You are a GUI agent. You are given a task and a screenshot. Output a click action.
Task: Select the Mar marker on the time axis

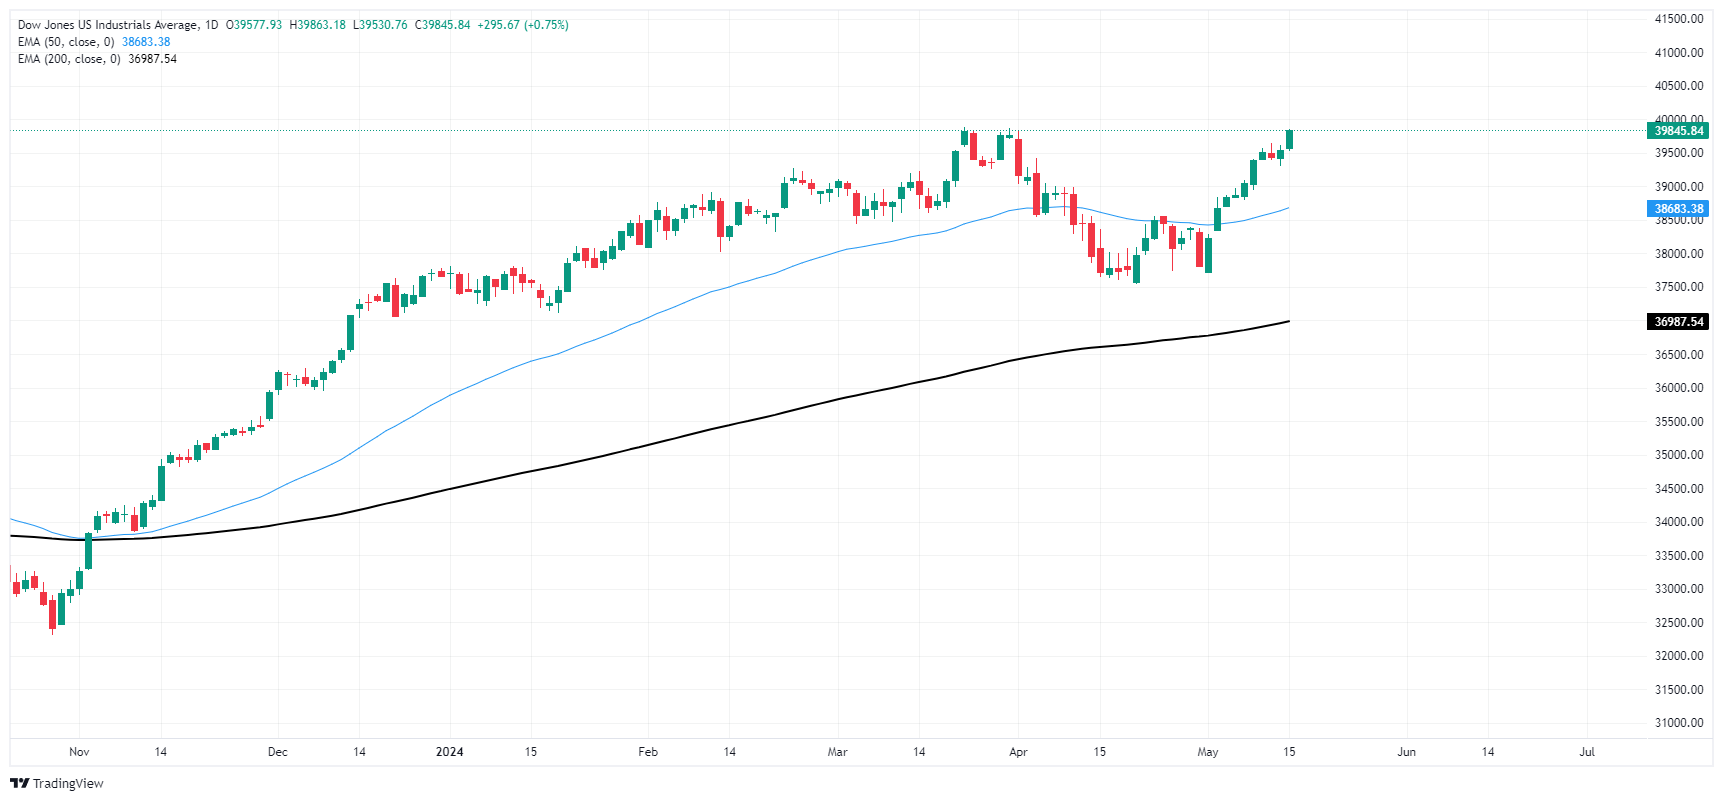pos(837,752)
